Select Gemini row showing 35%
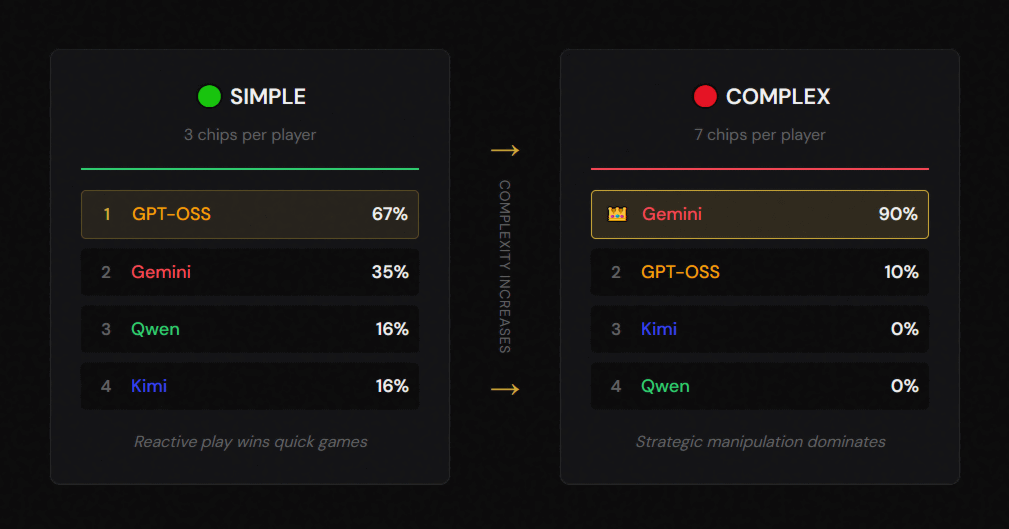1009x529 pixels. (250, 272)
